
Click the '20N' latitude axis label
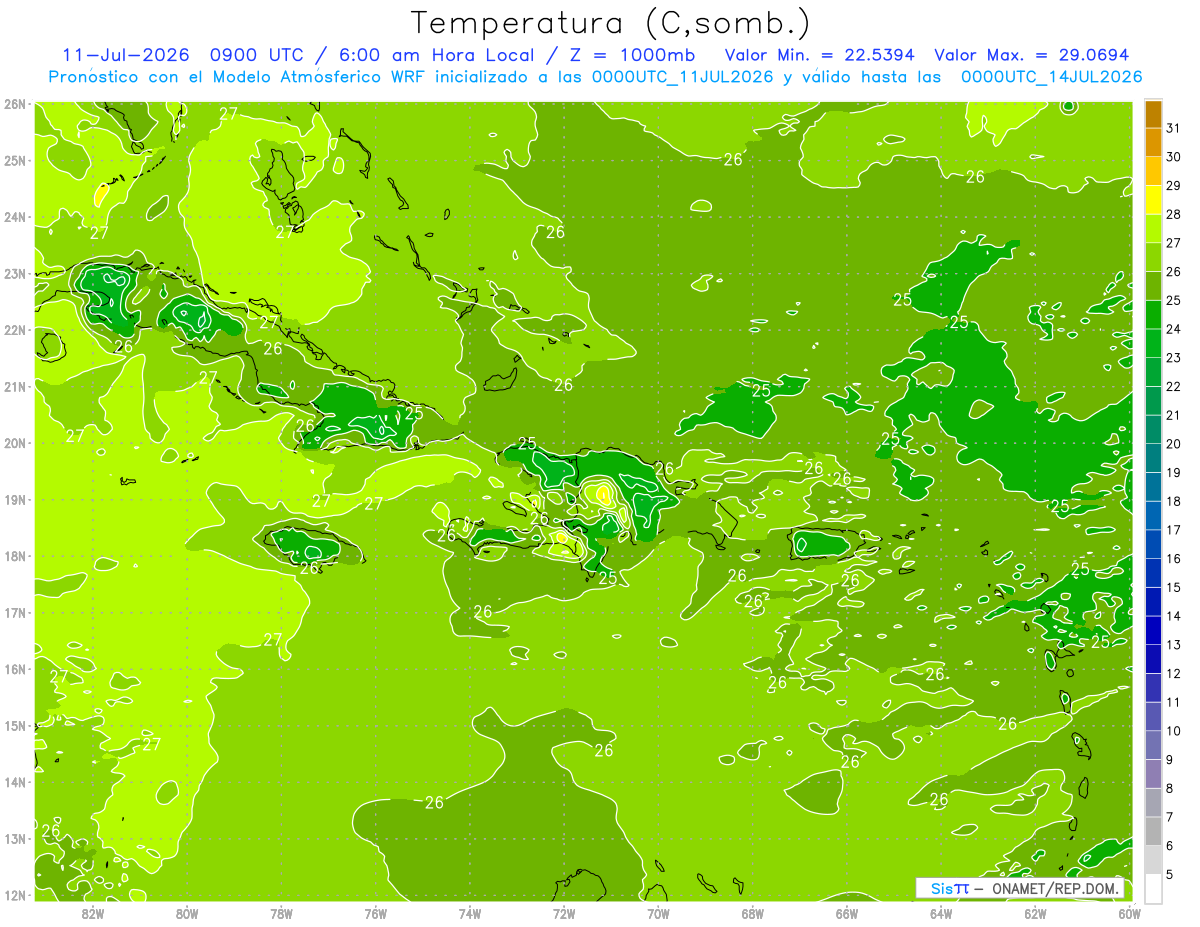pyautogui.click(x=15, y=443)
